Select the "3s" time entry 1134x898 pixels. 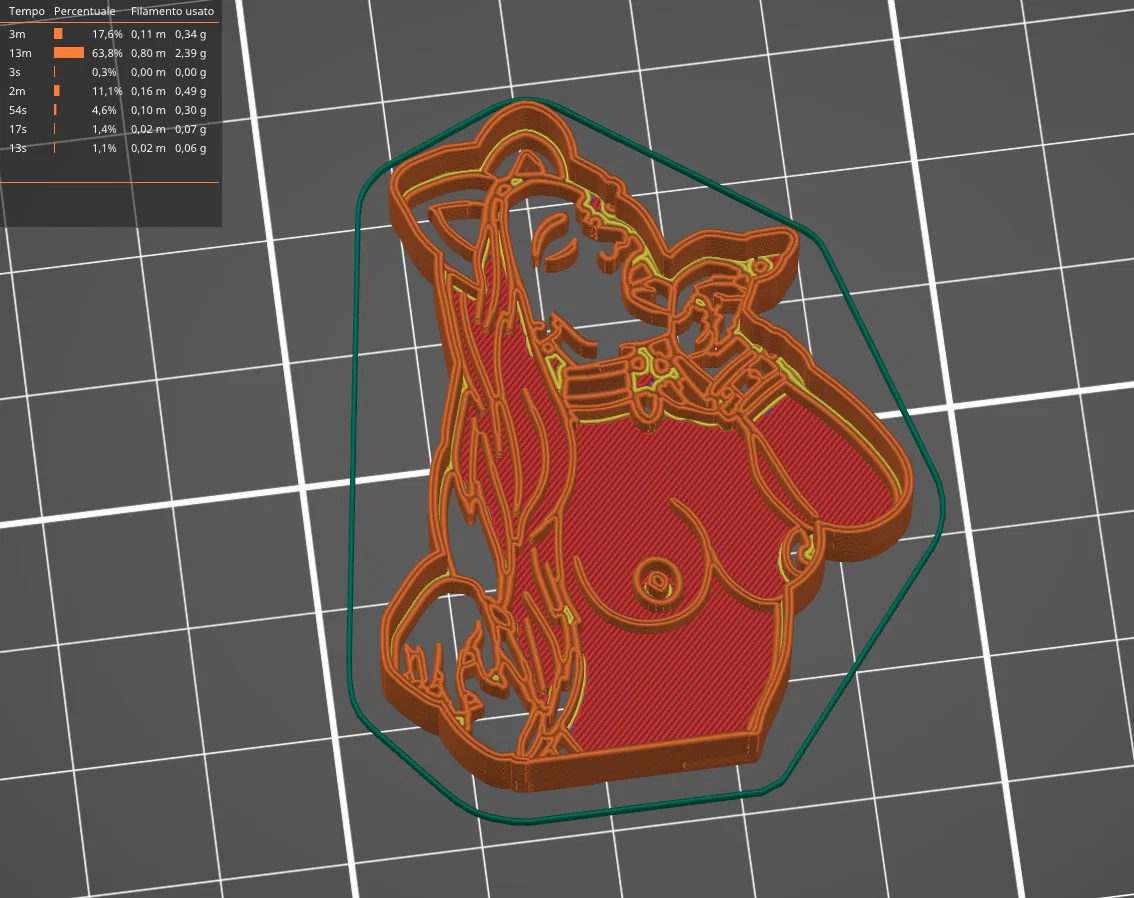(x=14, y=72)
